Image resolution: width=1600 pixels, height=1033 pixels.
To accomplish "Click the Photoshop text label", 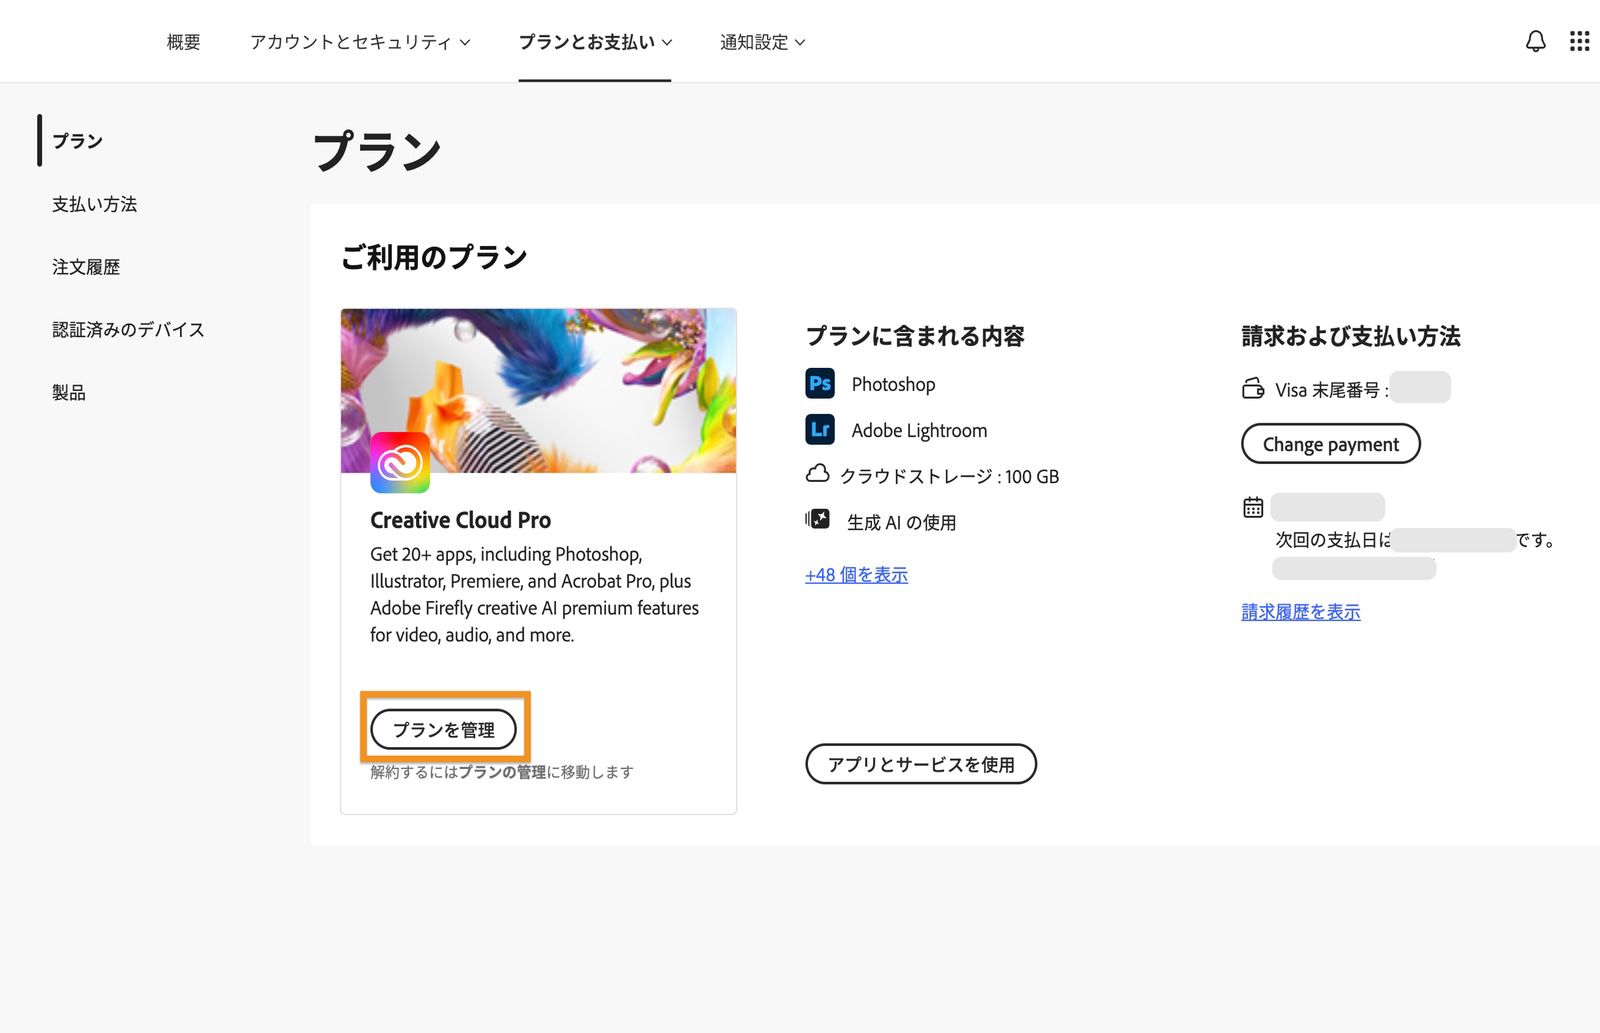I will [x=894, y=384].
